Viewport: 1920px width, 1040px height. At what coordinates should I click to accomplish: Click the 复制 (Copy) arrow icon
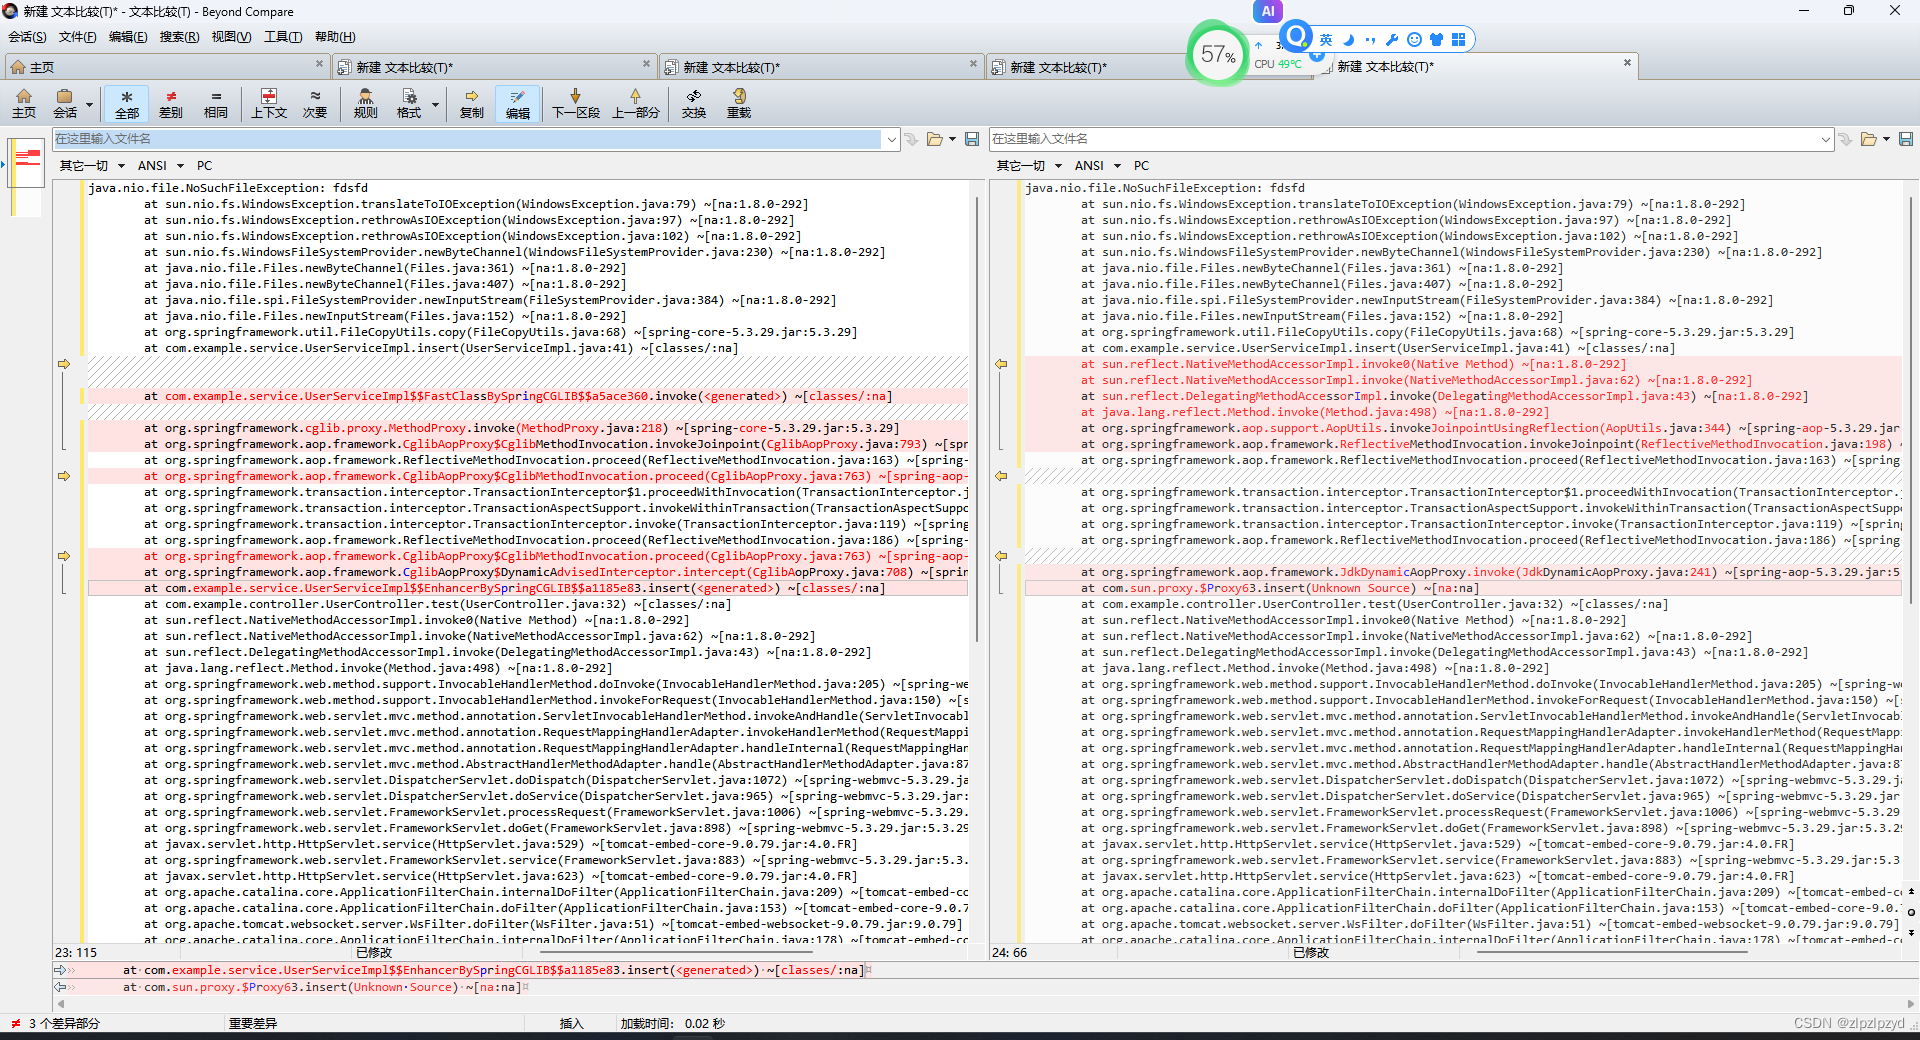point(472,104)
